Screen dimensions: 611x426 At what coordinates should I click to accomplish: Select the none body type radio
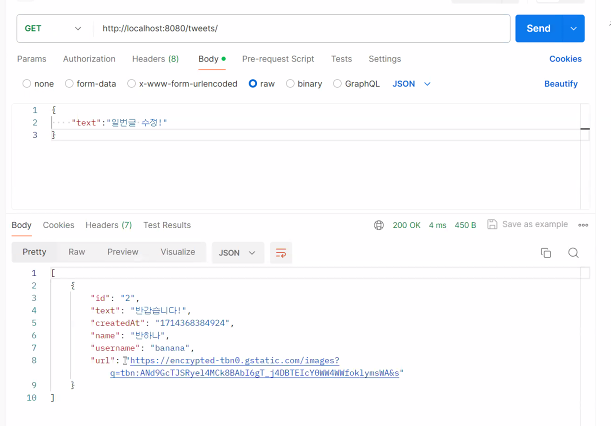pyautogui.click(x=26, y=84)
